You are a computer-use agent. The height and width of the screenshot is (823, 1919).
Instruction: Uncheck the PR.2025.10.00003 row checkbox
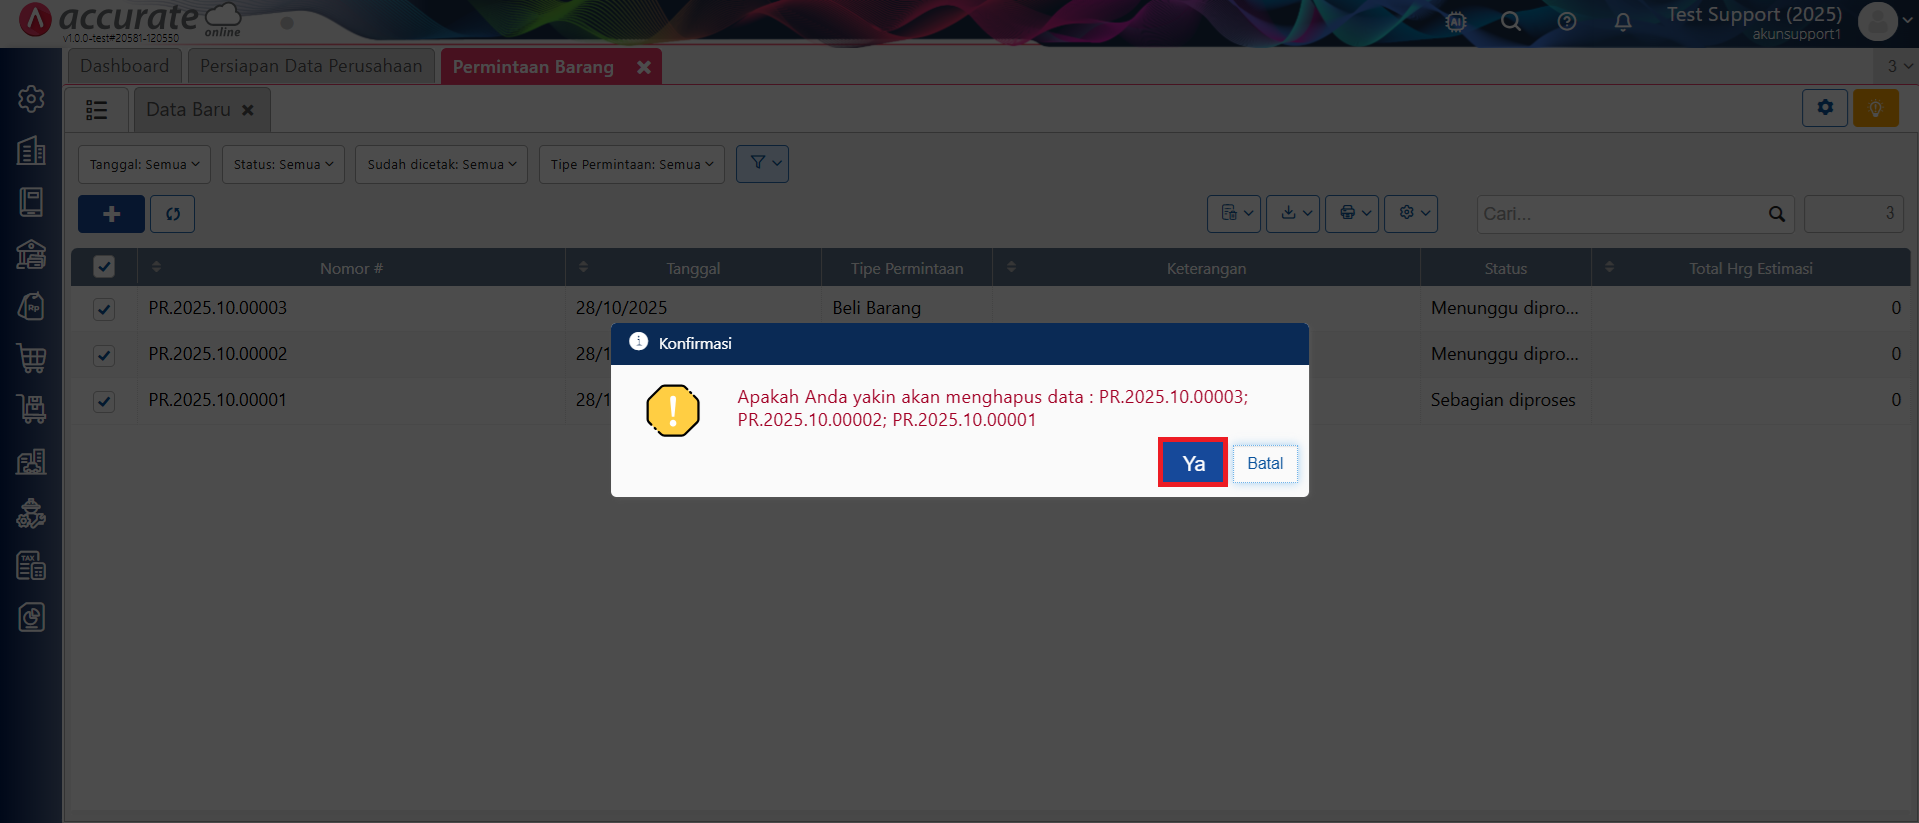tap(104, 309)
